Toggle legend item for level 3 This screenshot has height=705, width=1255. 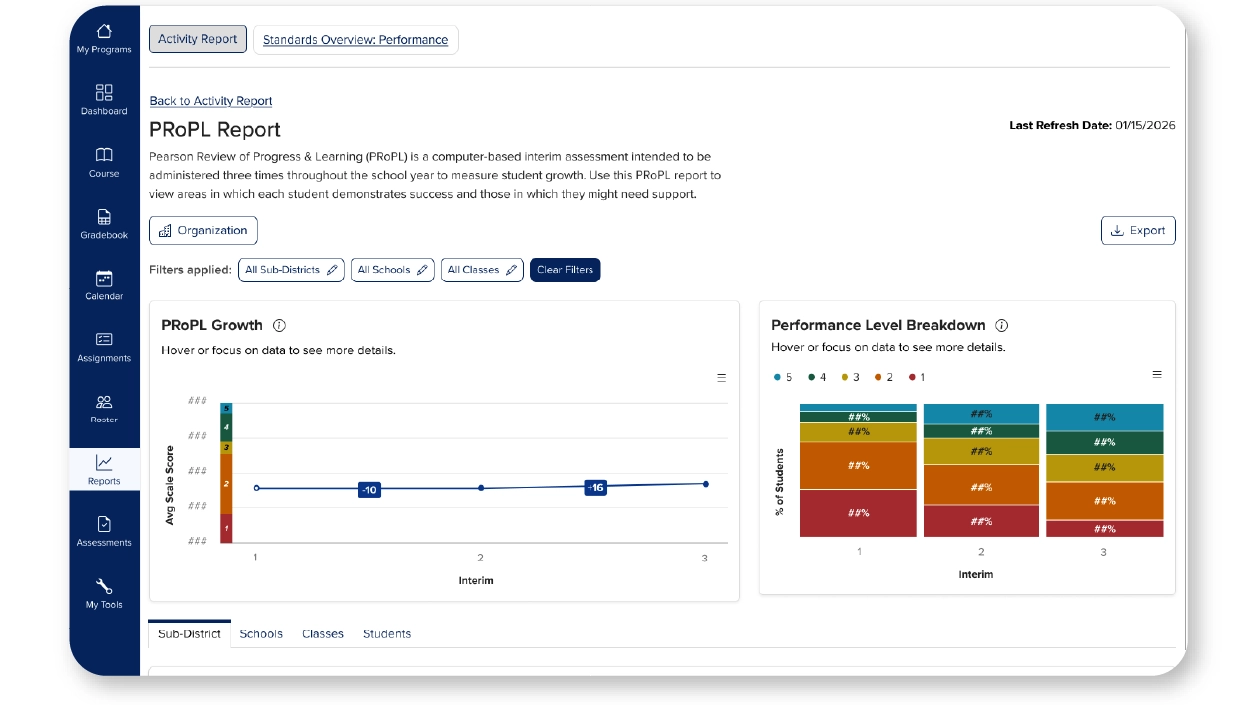click(x=850, y=377)
